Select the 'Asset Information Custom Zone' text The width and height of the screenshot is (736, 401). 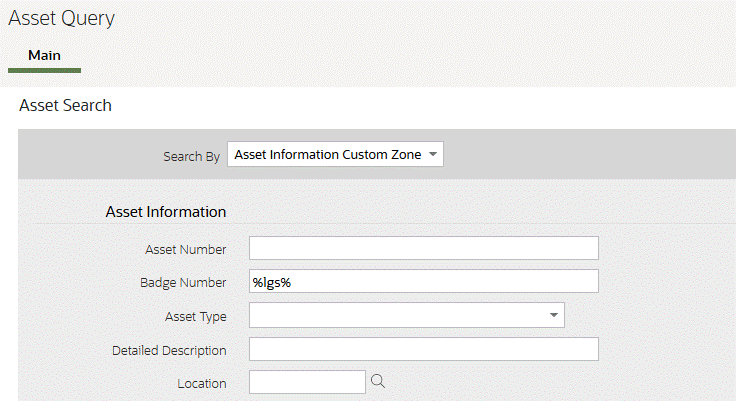(x=327, y=155)
